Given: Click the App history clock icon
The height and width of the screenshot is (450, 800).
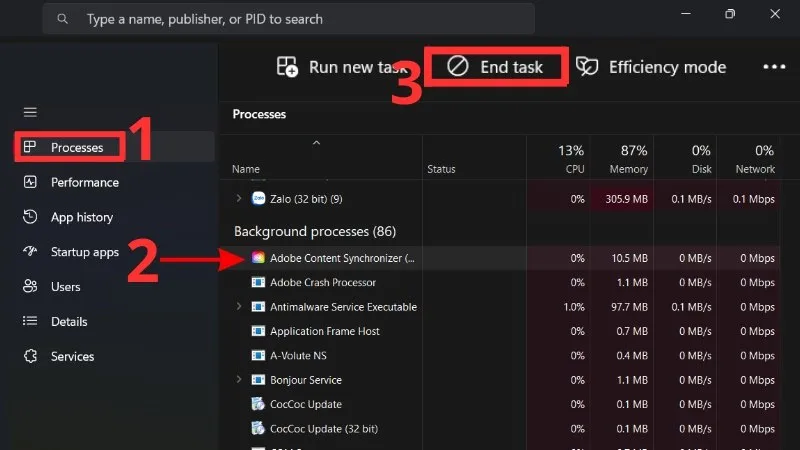Looking at the screenshot, I should pyautogui.click(x=30, y=217).
